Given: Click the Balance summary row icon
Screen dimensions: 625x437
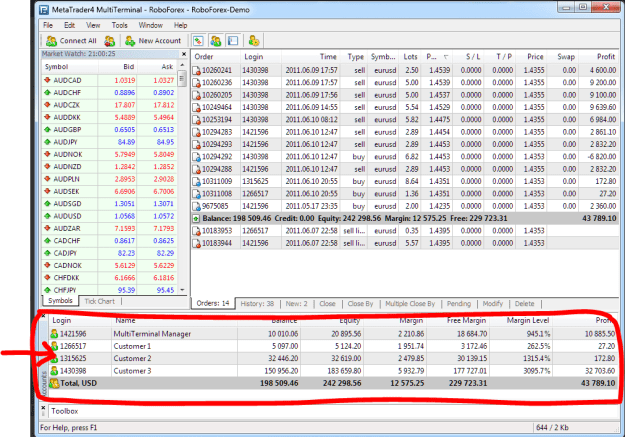Looking at the screenshot, I should click(196, 218).
